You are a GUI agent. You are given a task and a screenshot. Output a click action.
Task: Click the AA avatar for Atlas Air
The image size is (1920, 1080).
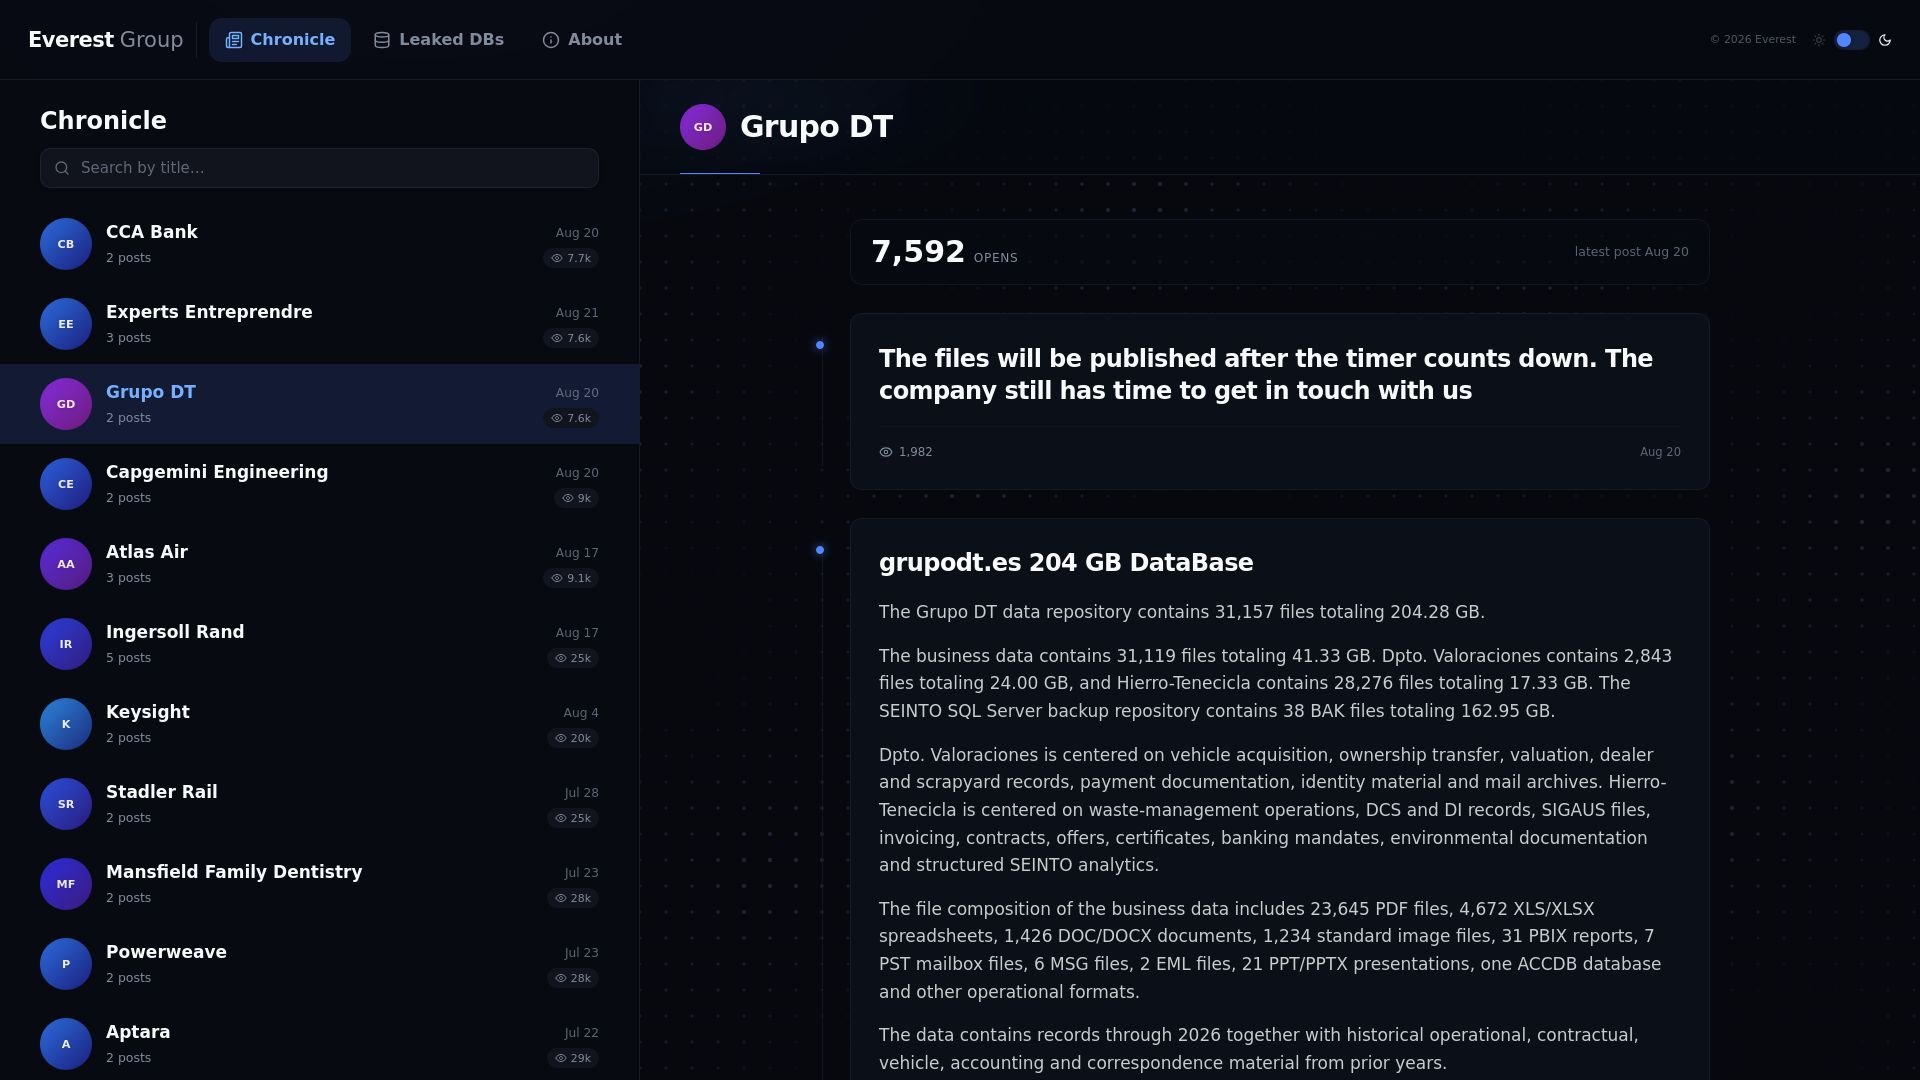66,564
